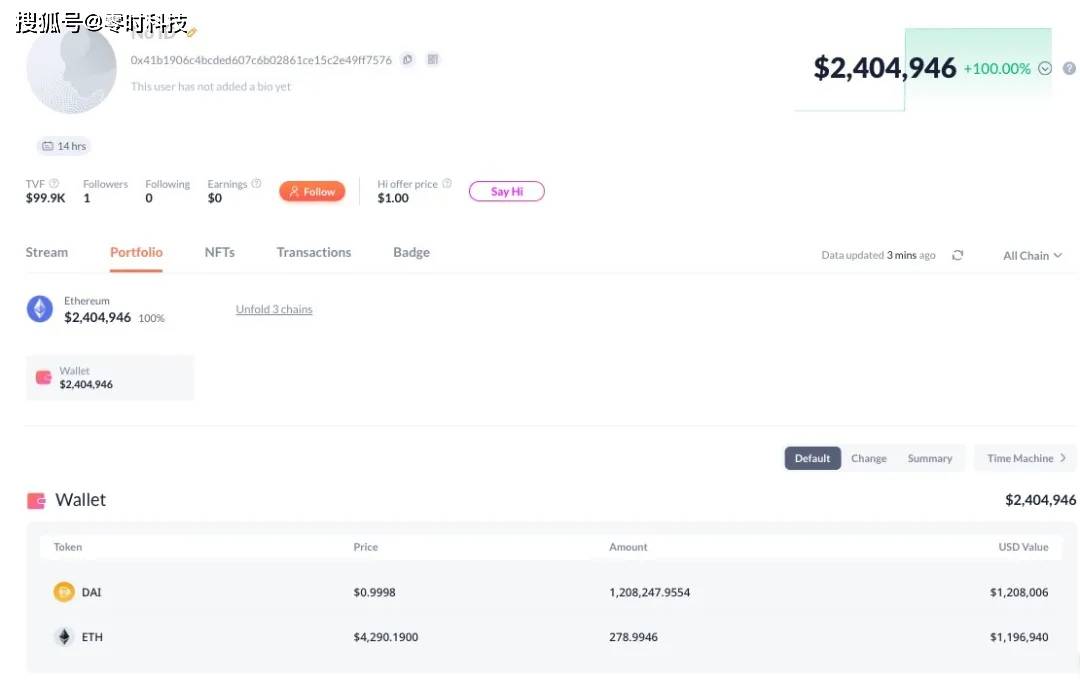Open the Time Machine
1080x682 pixels.
1025,458
